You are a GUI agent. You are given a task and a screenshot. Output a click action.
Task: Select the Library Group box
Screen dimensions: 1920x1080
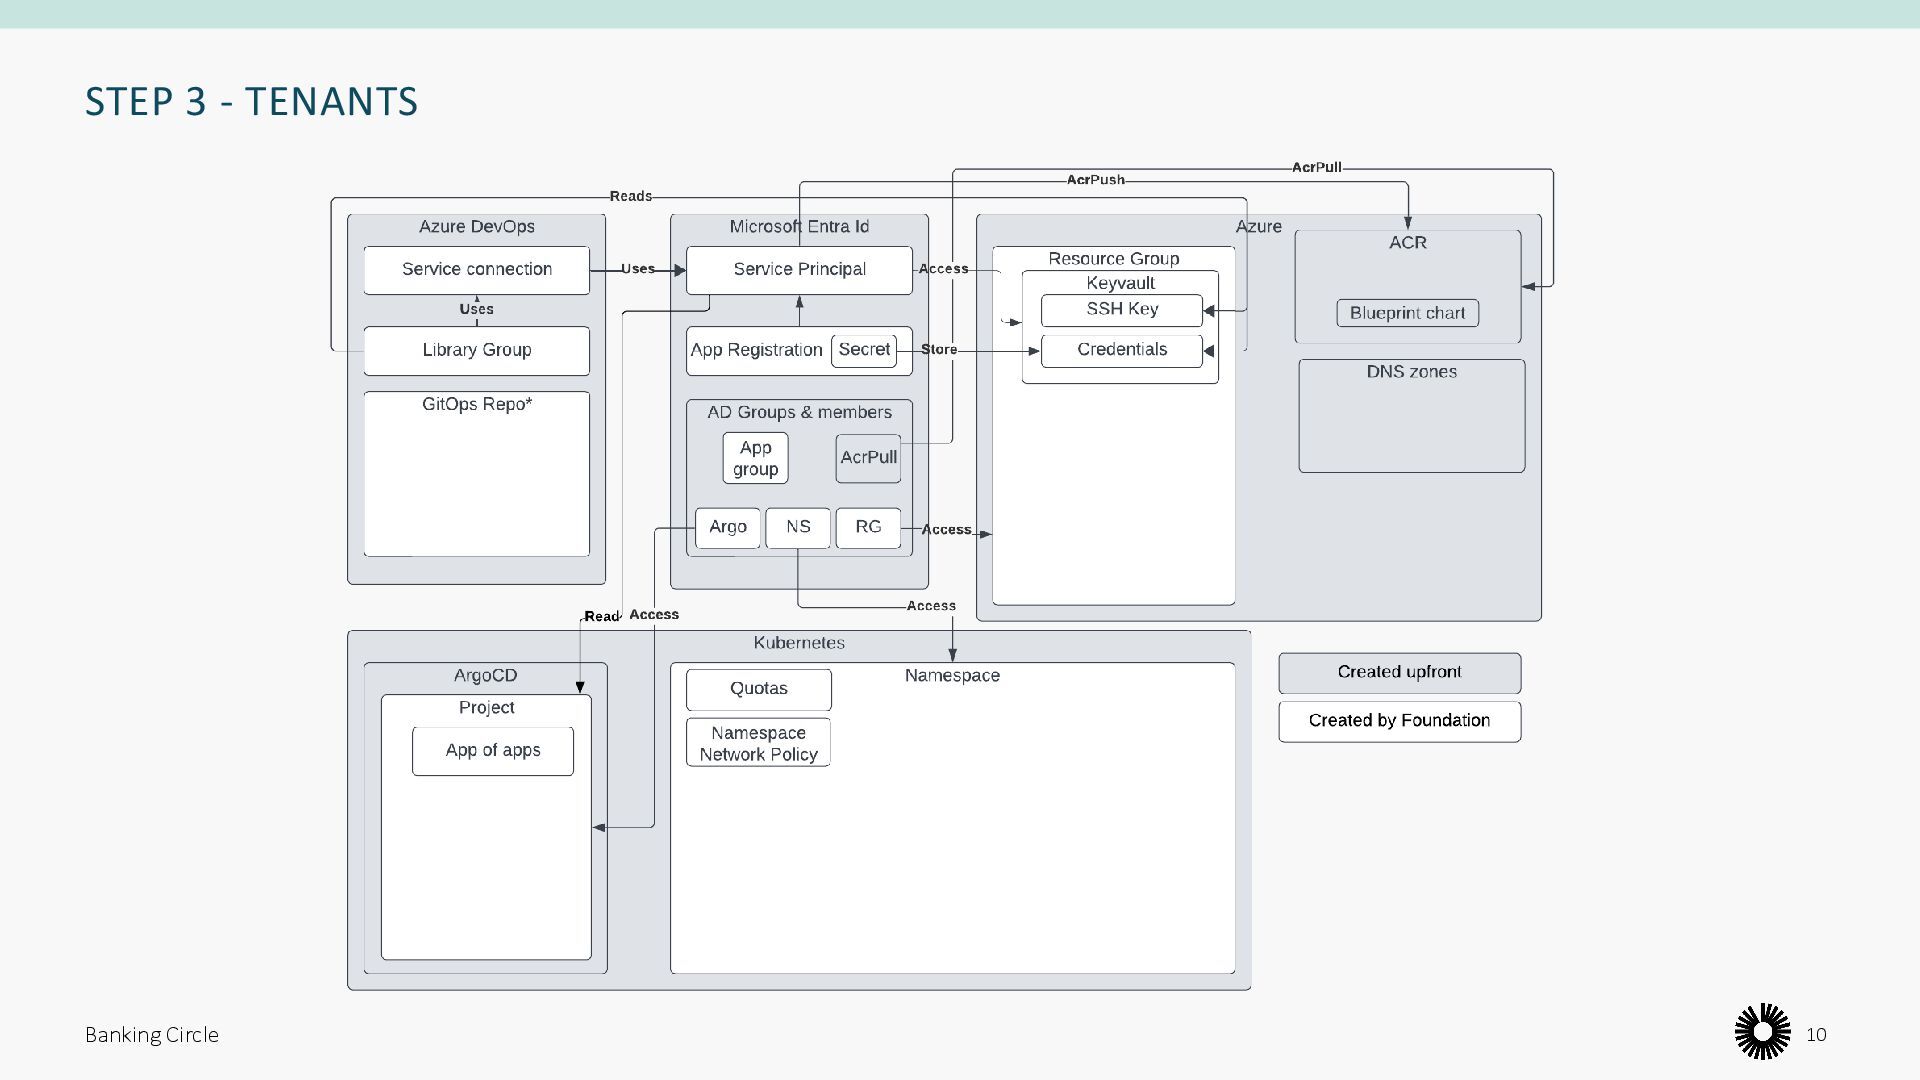(x=476, y=351)
